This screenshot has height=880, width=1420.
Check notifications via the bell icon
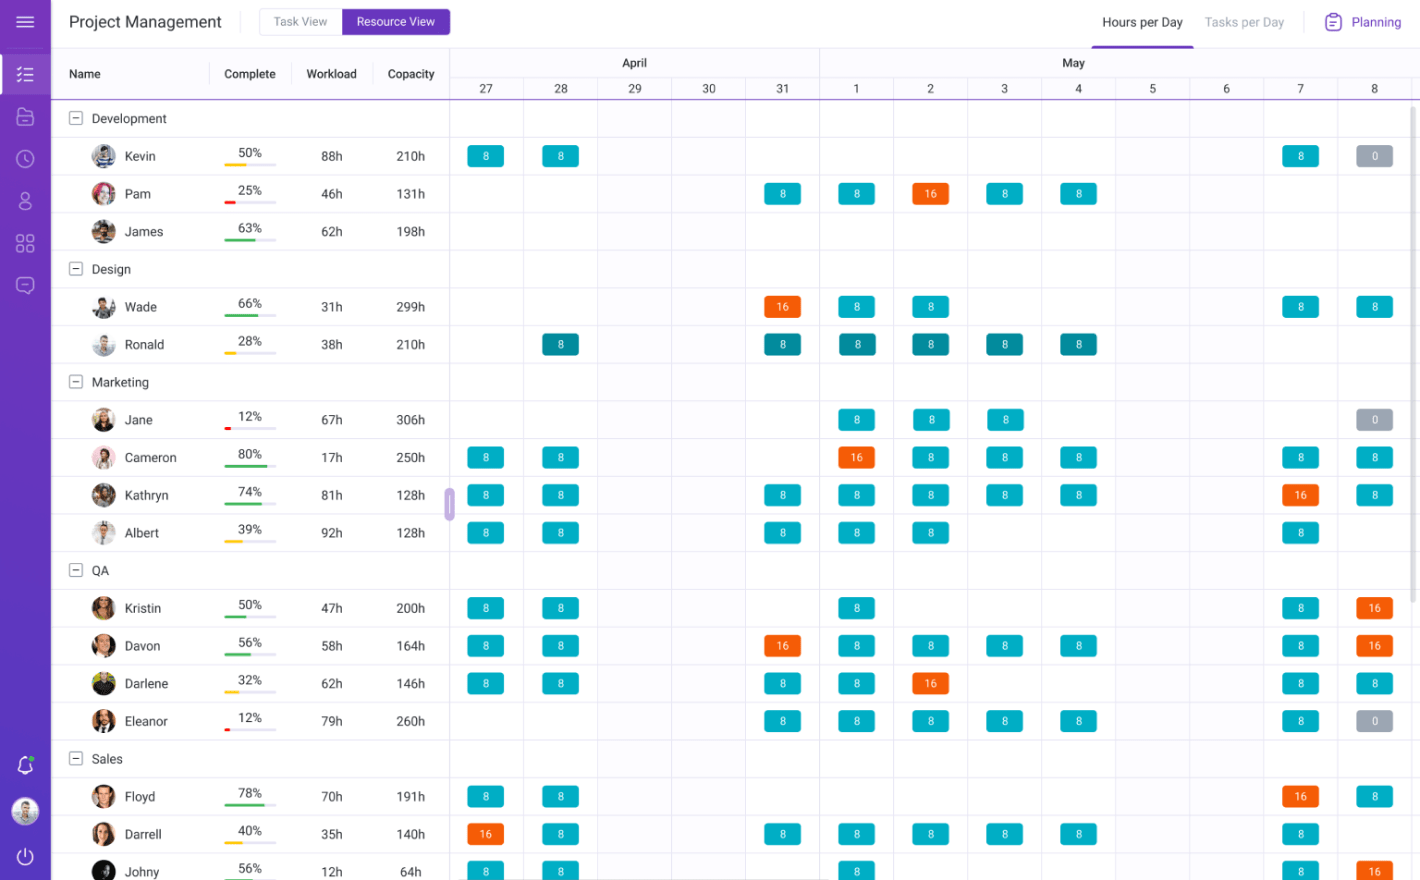pos(25,765)
